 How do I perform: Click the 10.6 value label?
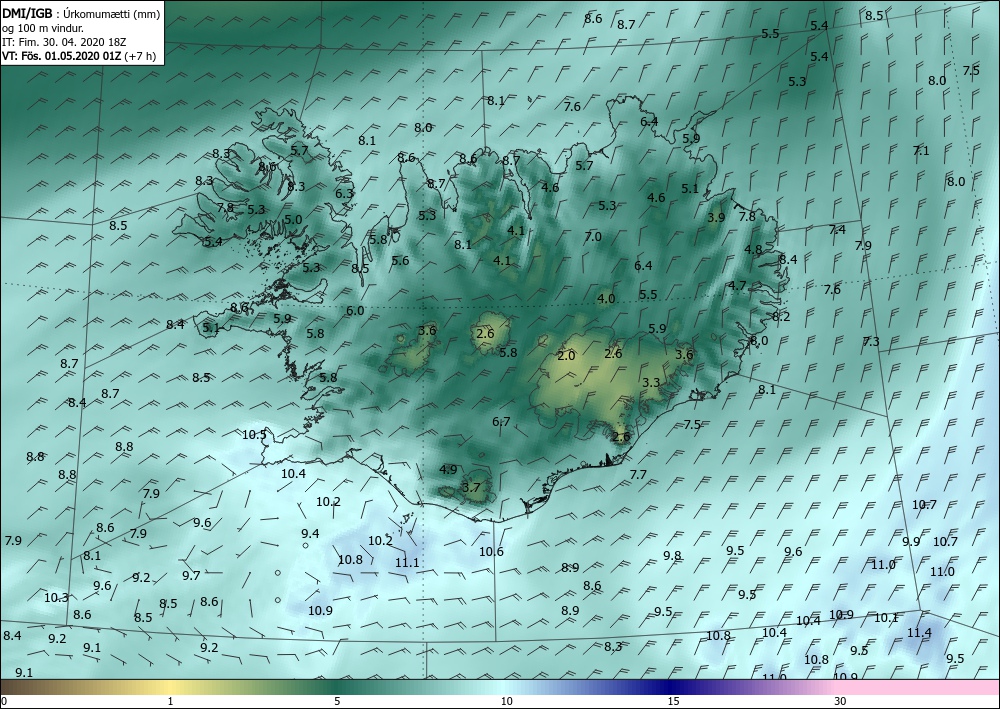(491, 552)
